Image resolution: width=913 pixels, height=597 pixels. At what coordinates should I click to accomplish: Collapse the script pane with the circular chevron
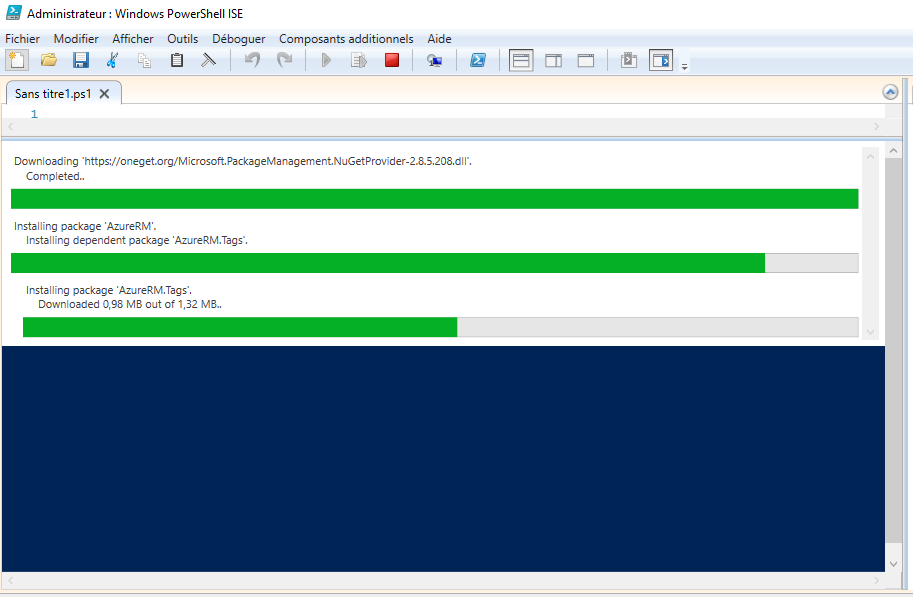(x=890, y=91)
